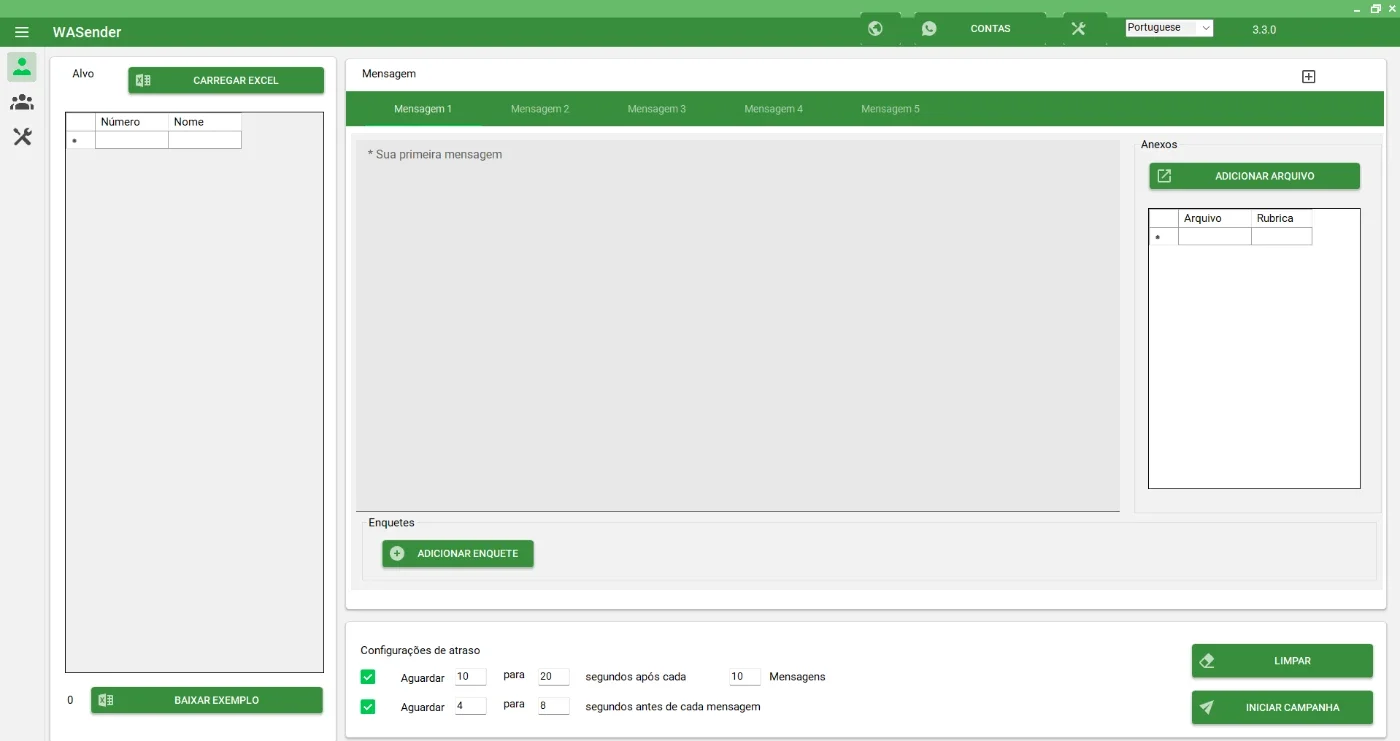Image resolution: width=1400 pixels, height=741 pixels.
Task: Click the empty Nome cell
Action: coord(205,140)
